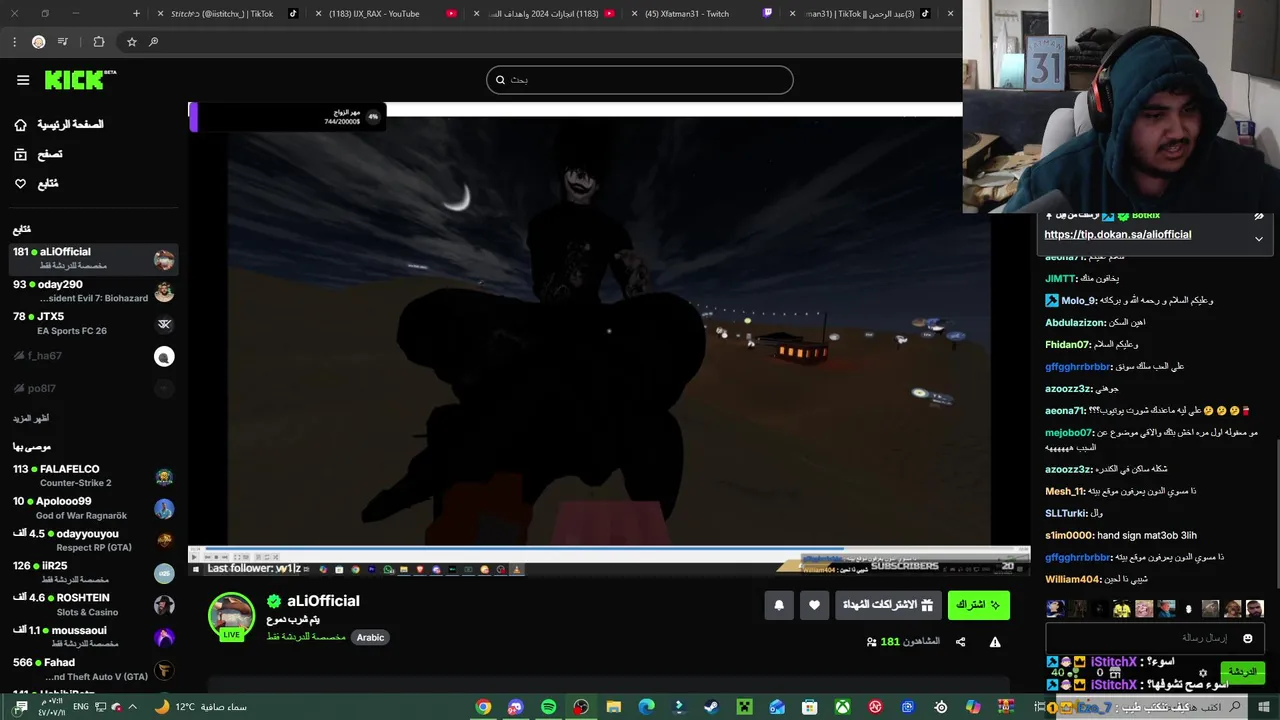Open Minecraft from taskbar
Image resolution: width=1280 pixels, height=720 pixels.
click(744, 707)
